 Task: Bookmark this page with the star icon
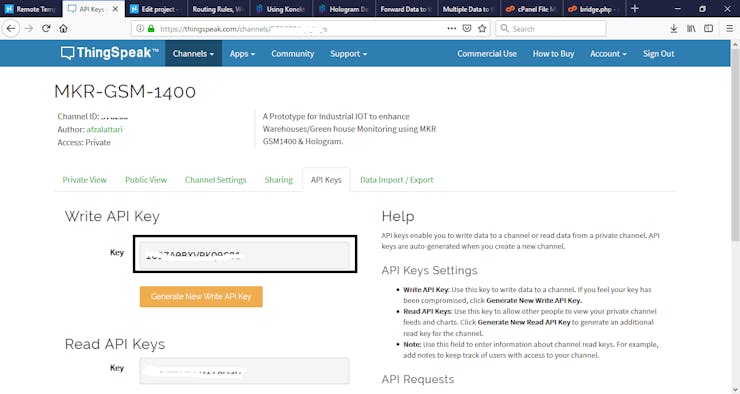(x=482, y=28)
